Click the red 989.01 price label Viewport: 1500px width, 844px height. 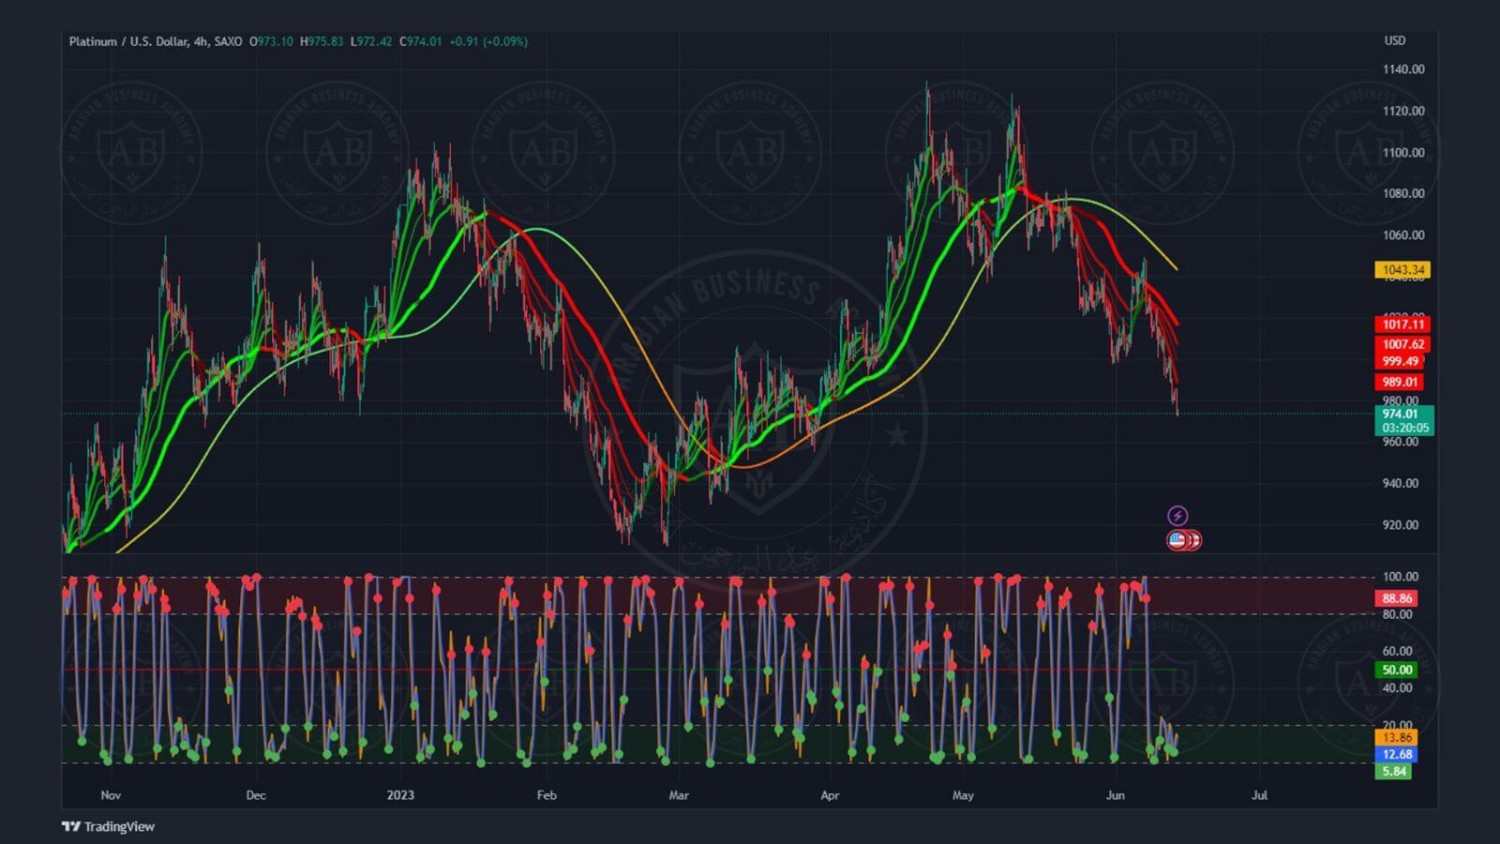point(1400,382)
